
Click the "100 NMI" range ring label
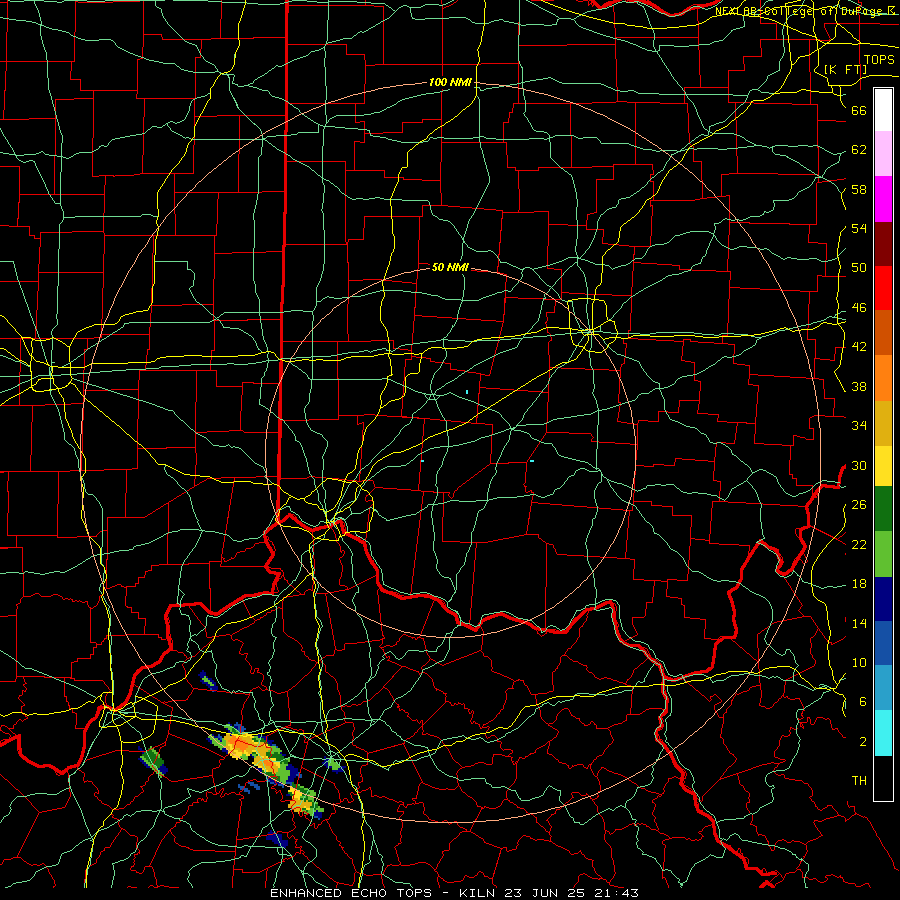click(450, 82)
